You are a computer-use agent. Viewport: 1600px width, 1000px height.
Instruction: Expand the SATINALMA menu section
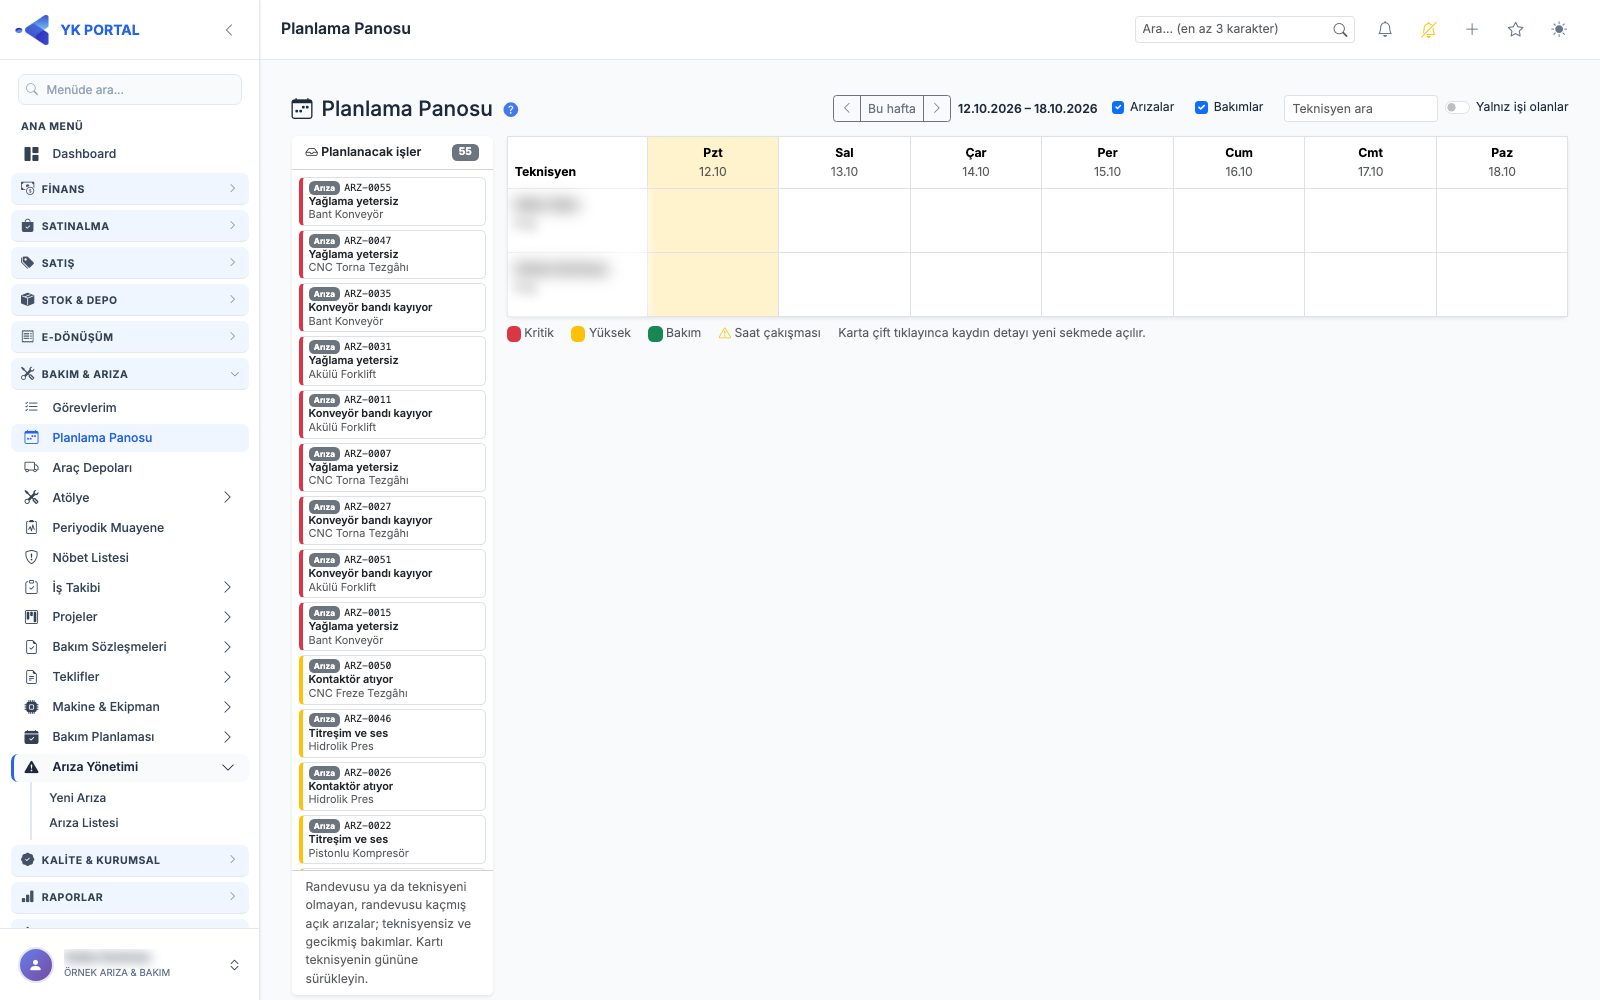(x=130, y=226)
